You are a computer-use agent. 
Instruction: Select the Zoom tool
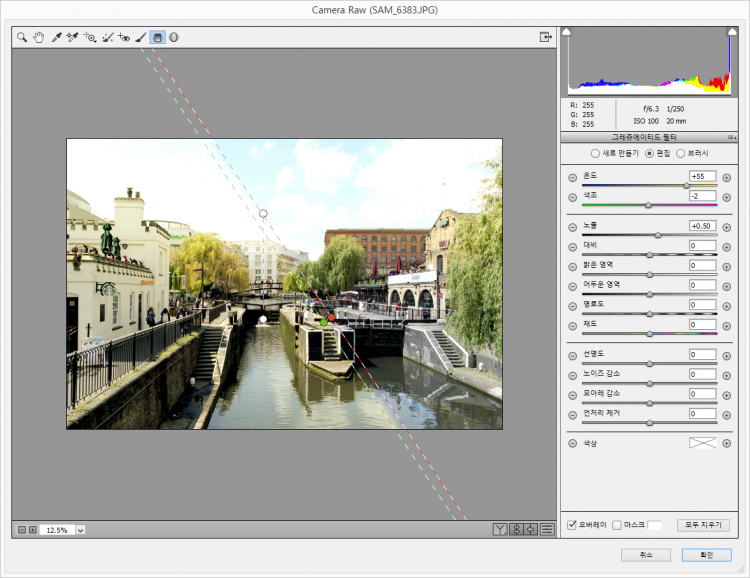click(21, 37)
